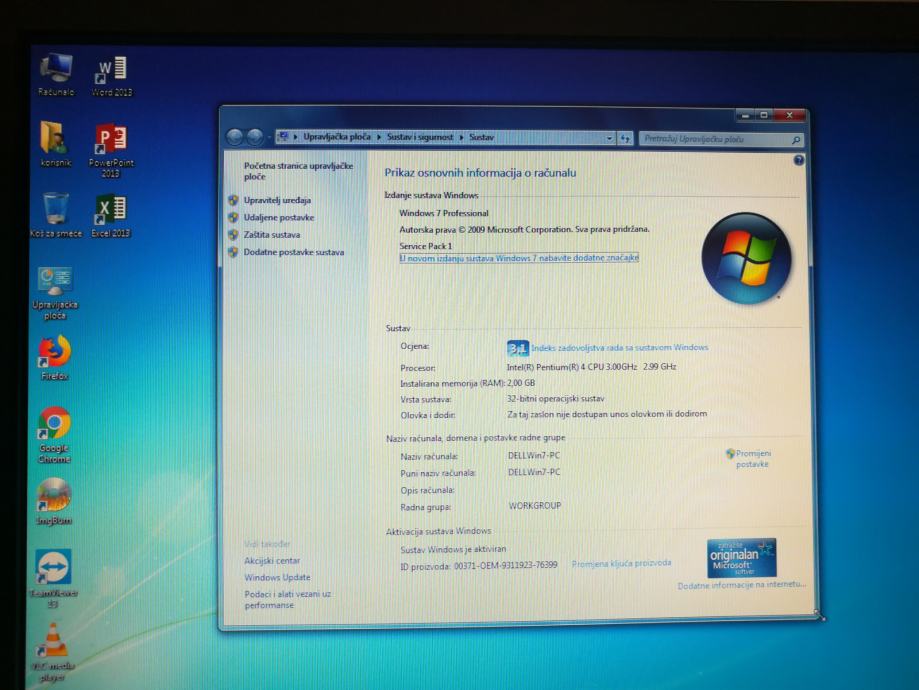
Task: Open Udaljene postavke link
Action: pos(279,217)
